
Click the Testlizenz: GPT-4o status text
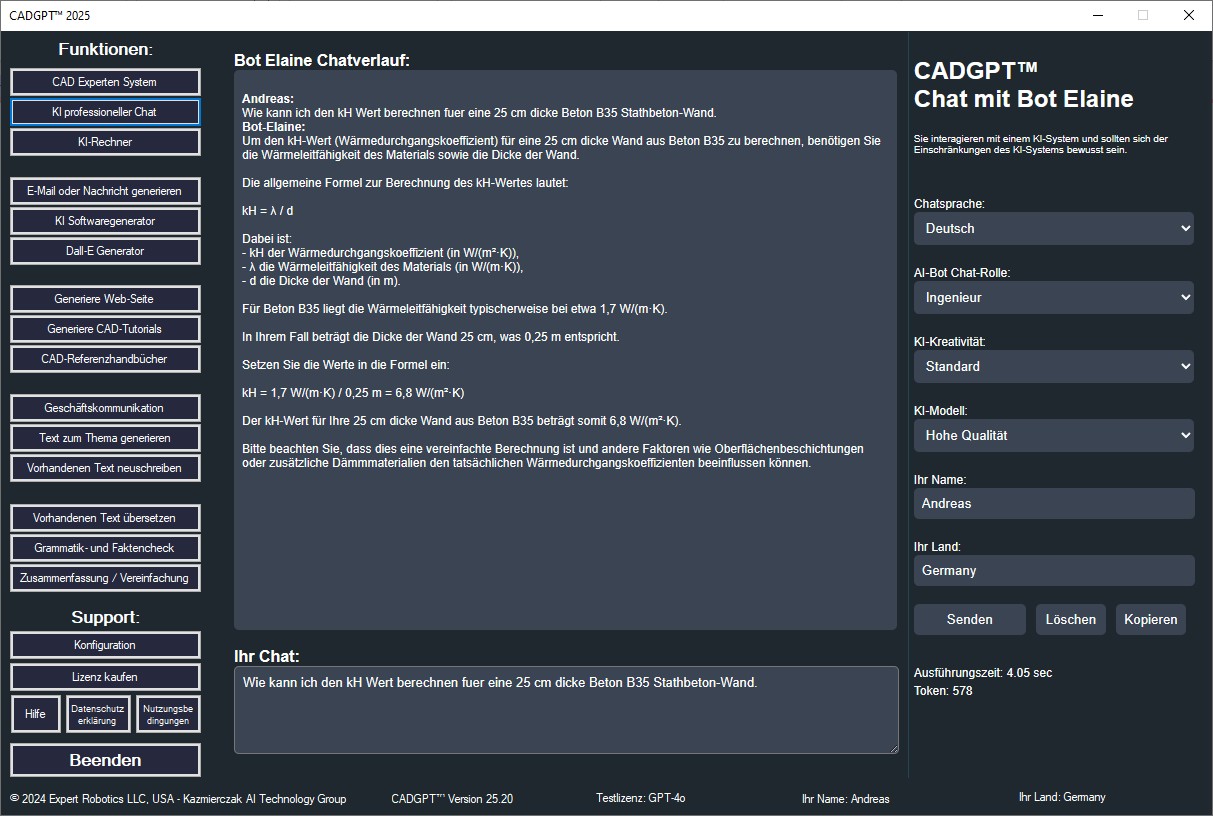pyautogui.click(x=640, y=798)
